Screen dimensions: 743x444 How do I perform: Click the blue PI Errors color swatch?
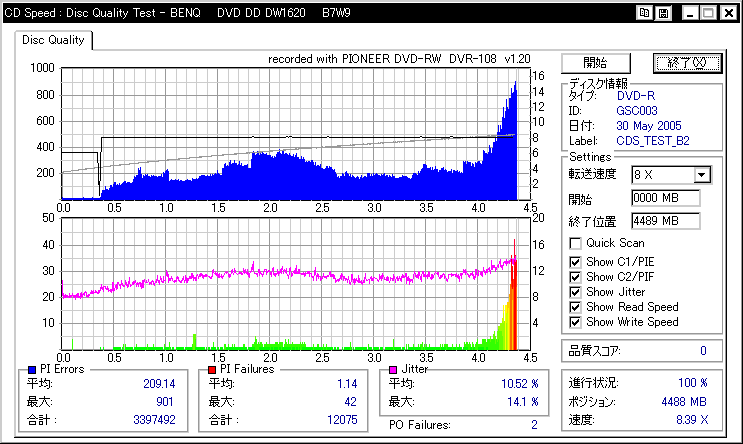(32, 370)
